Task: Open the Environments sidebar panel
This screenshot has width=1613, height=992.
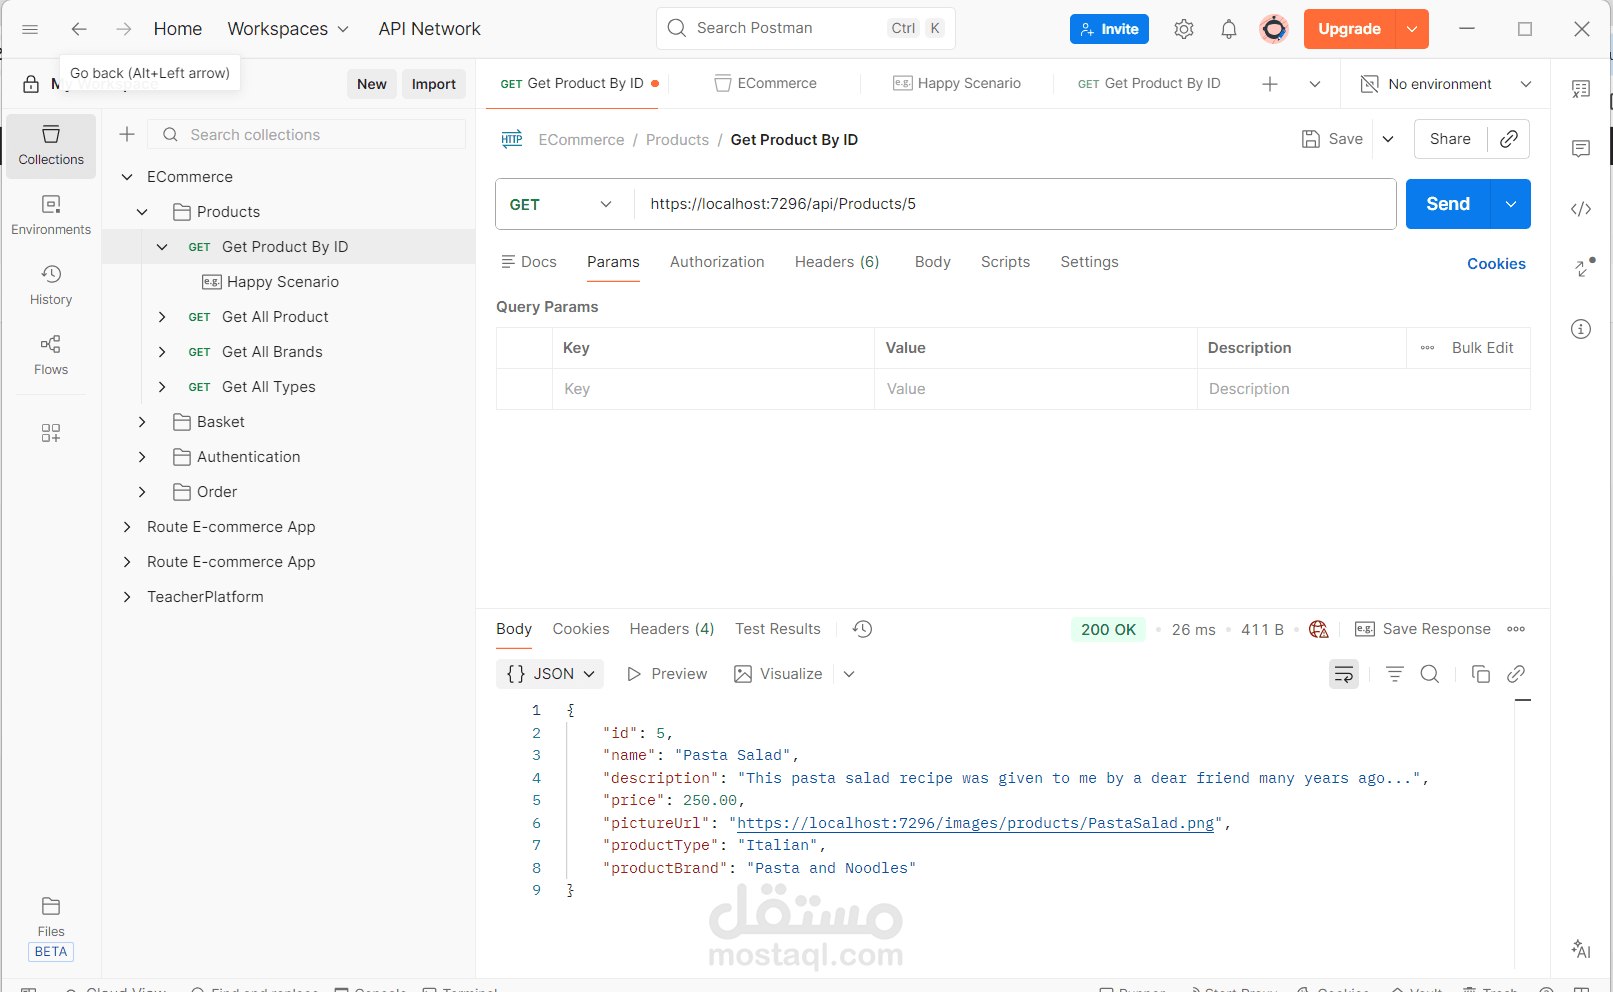Action: pos(51,216)
